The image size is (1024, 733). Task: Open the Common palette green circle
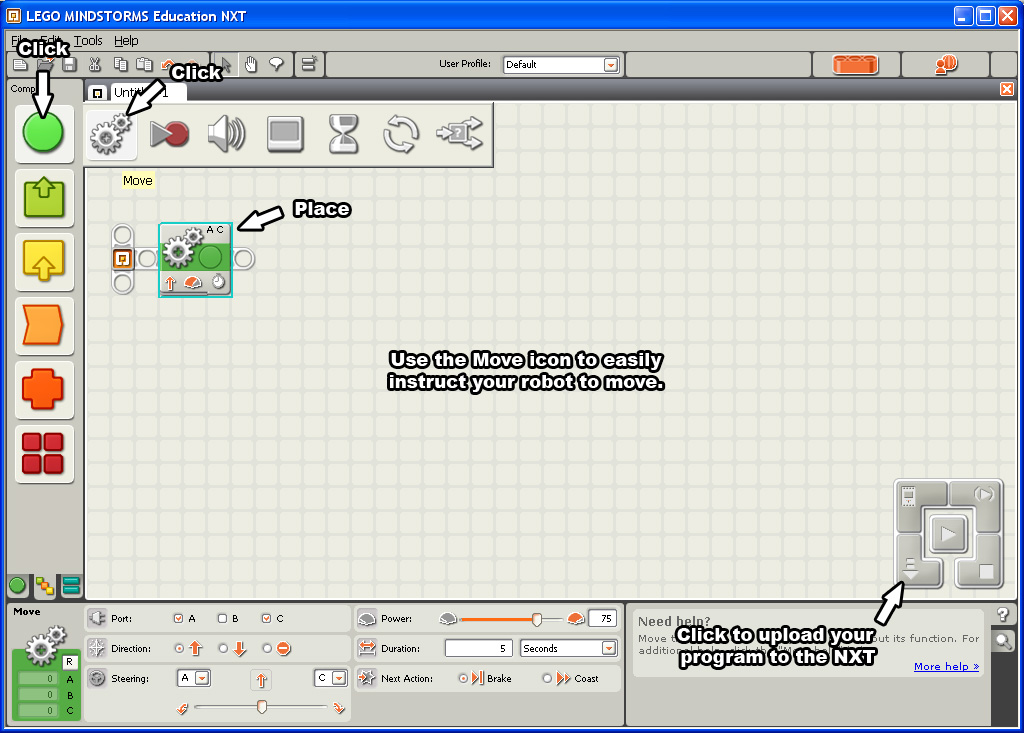(x=43, y=133)
